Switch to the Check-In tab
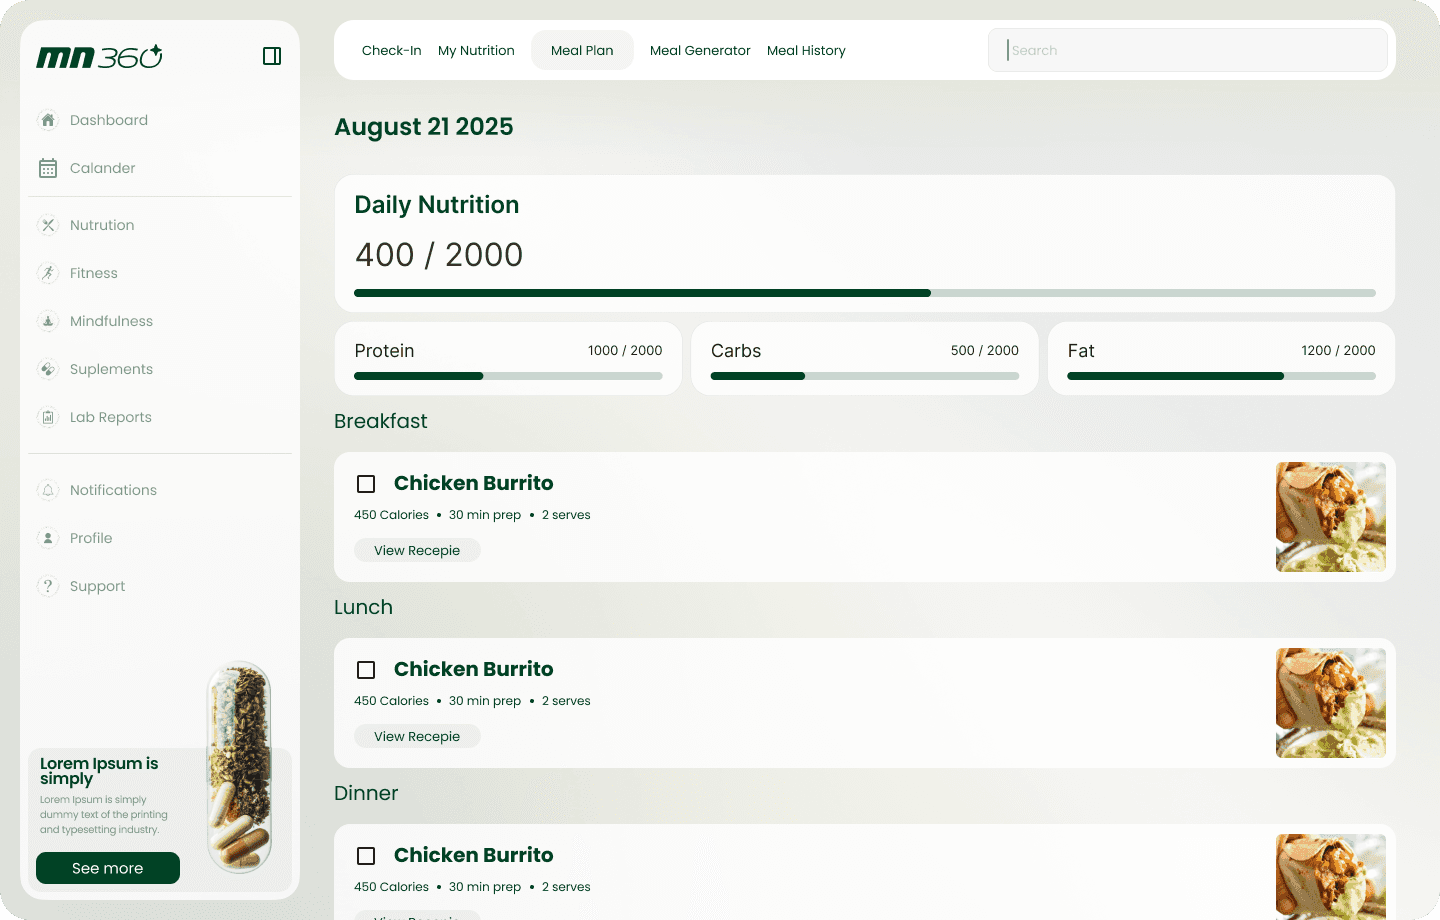Screen dimensions: 1440x920 [391, 50]
